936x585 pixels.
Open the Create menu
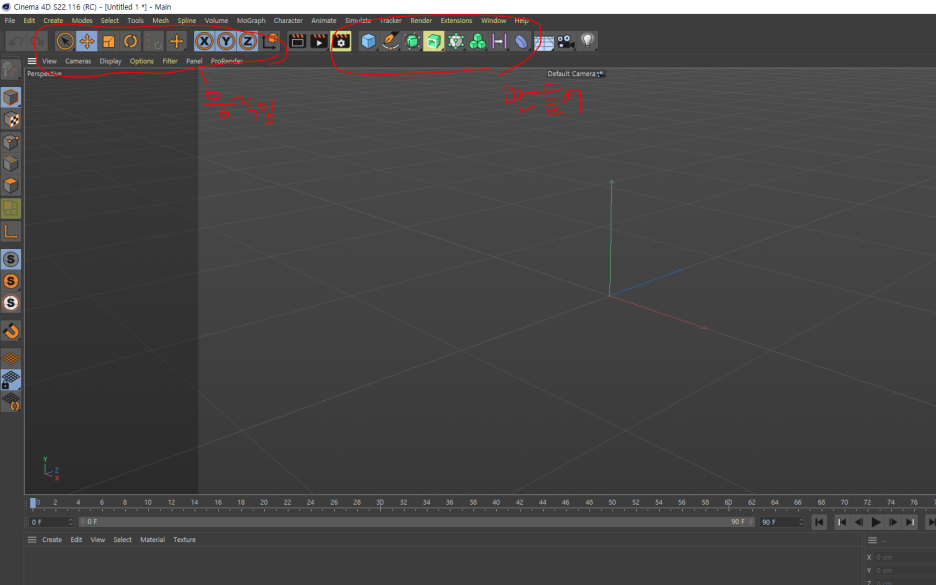click(53, 20)
